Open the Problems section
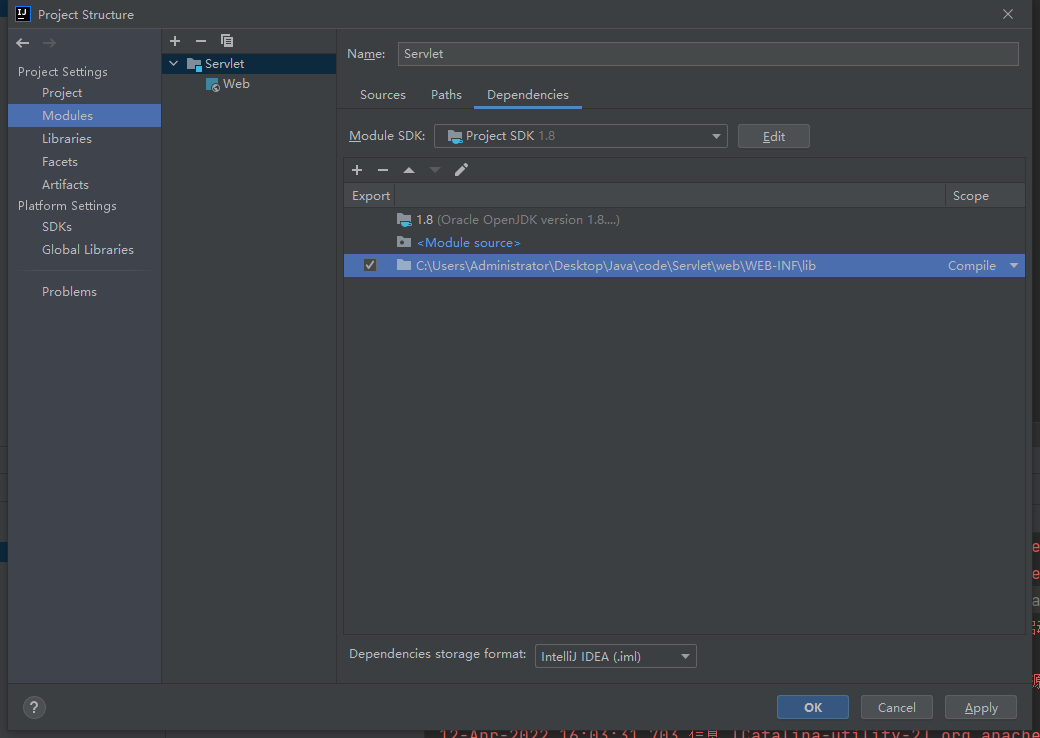 [x=69, y=292]
